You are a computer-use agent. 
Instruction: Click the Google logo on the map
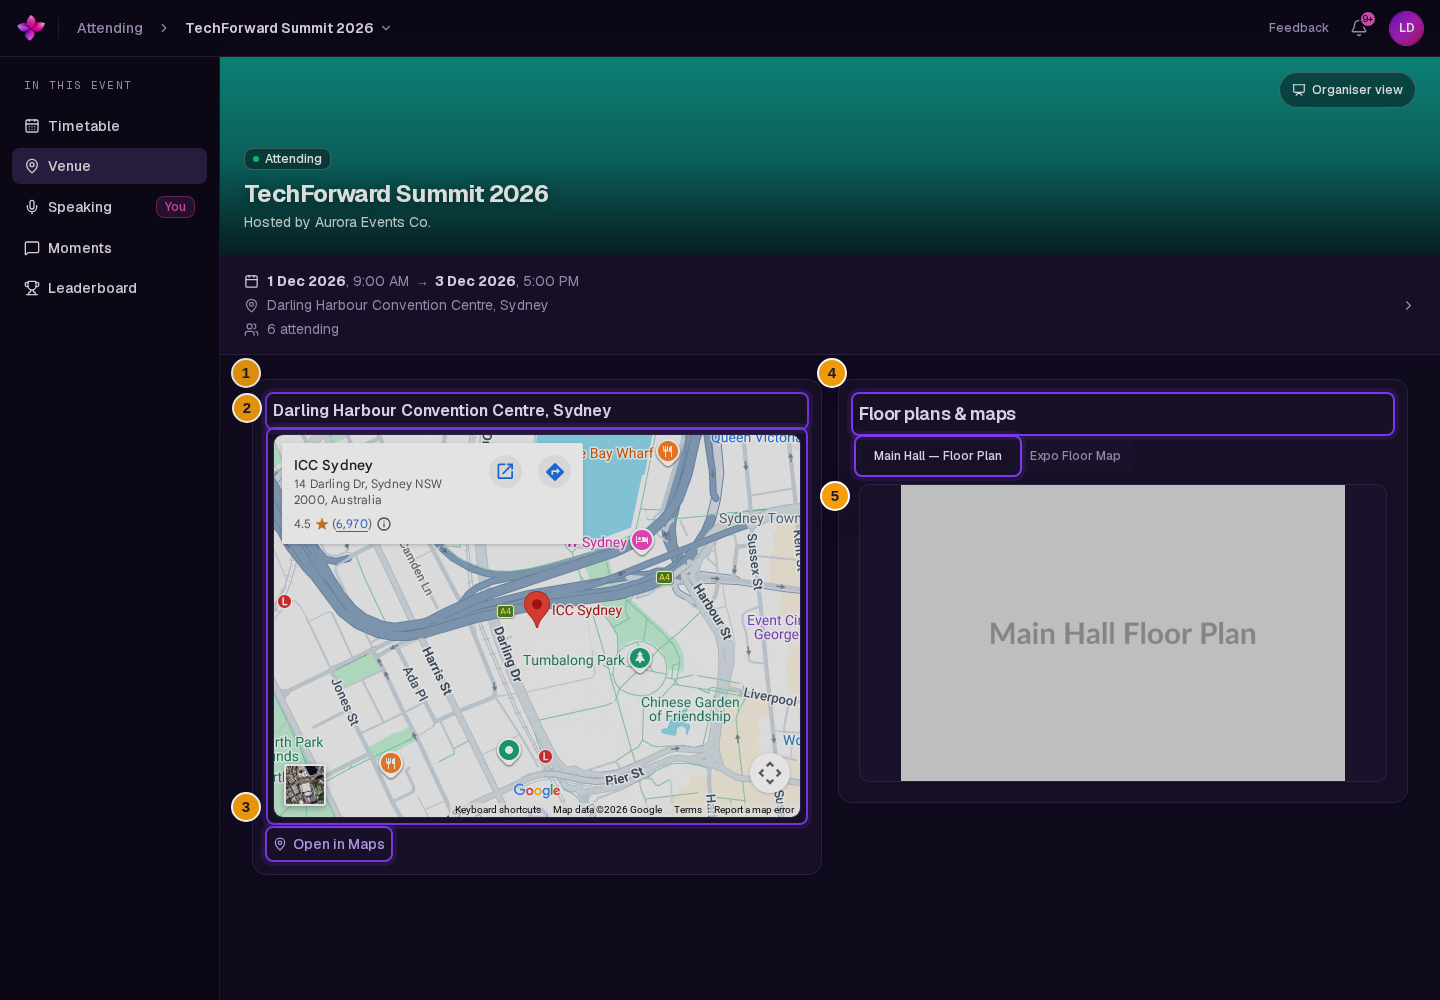[x=537, y=790]
